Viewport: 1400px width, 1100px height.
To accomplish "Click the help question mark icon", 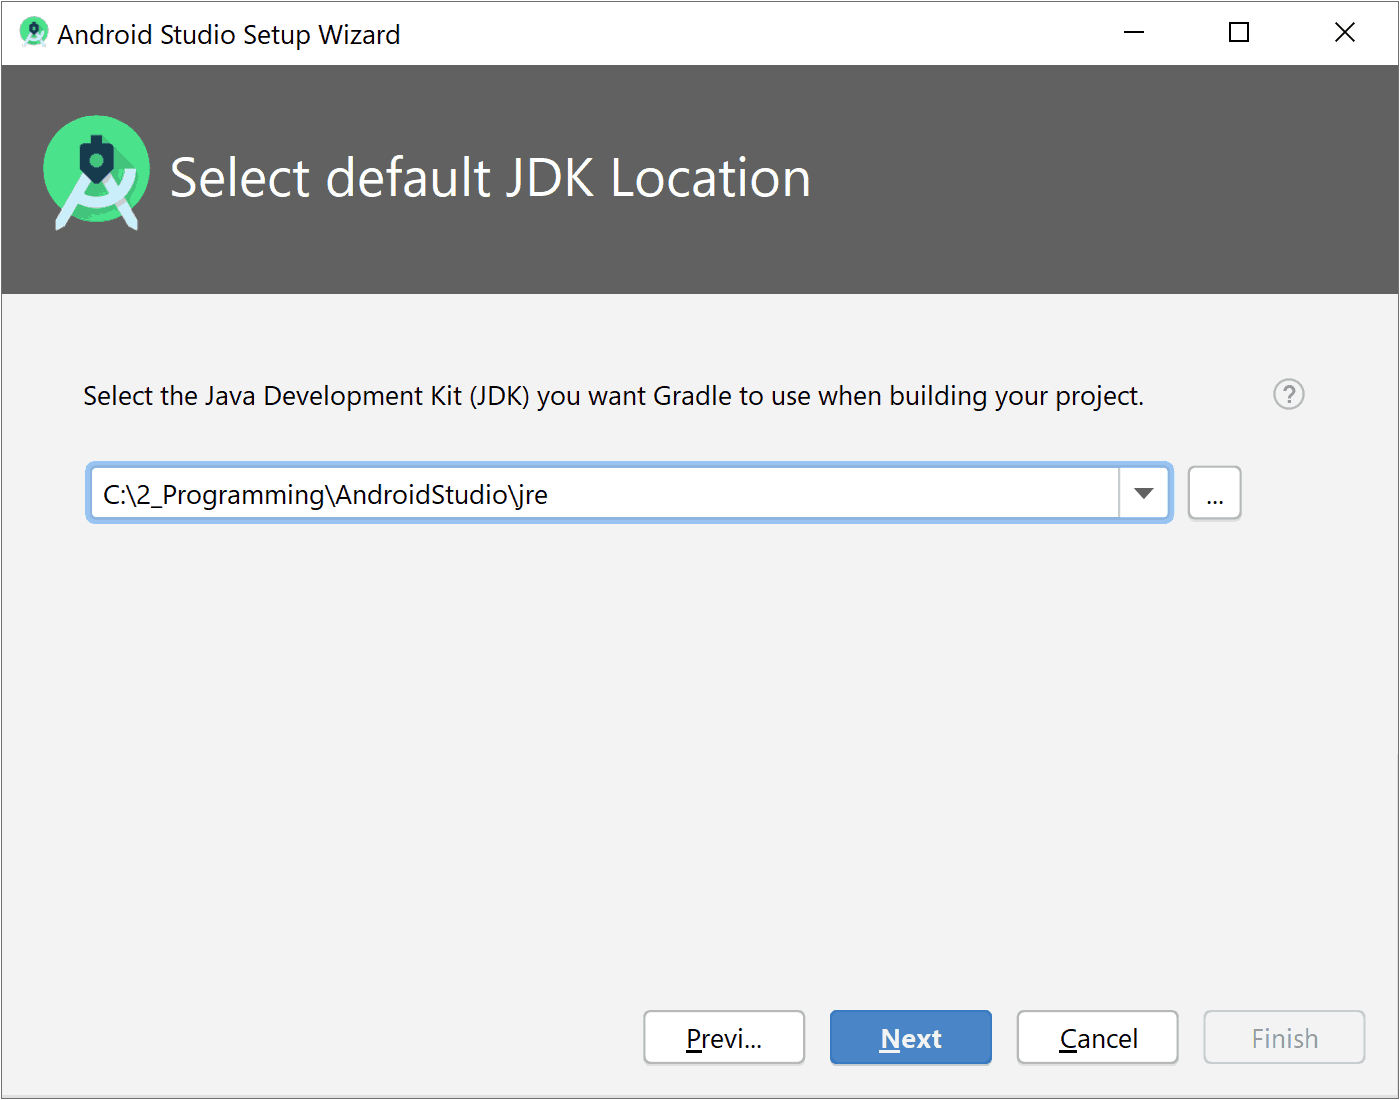I will point(1288,395).
